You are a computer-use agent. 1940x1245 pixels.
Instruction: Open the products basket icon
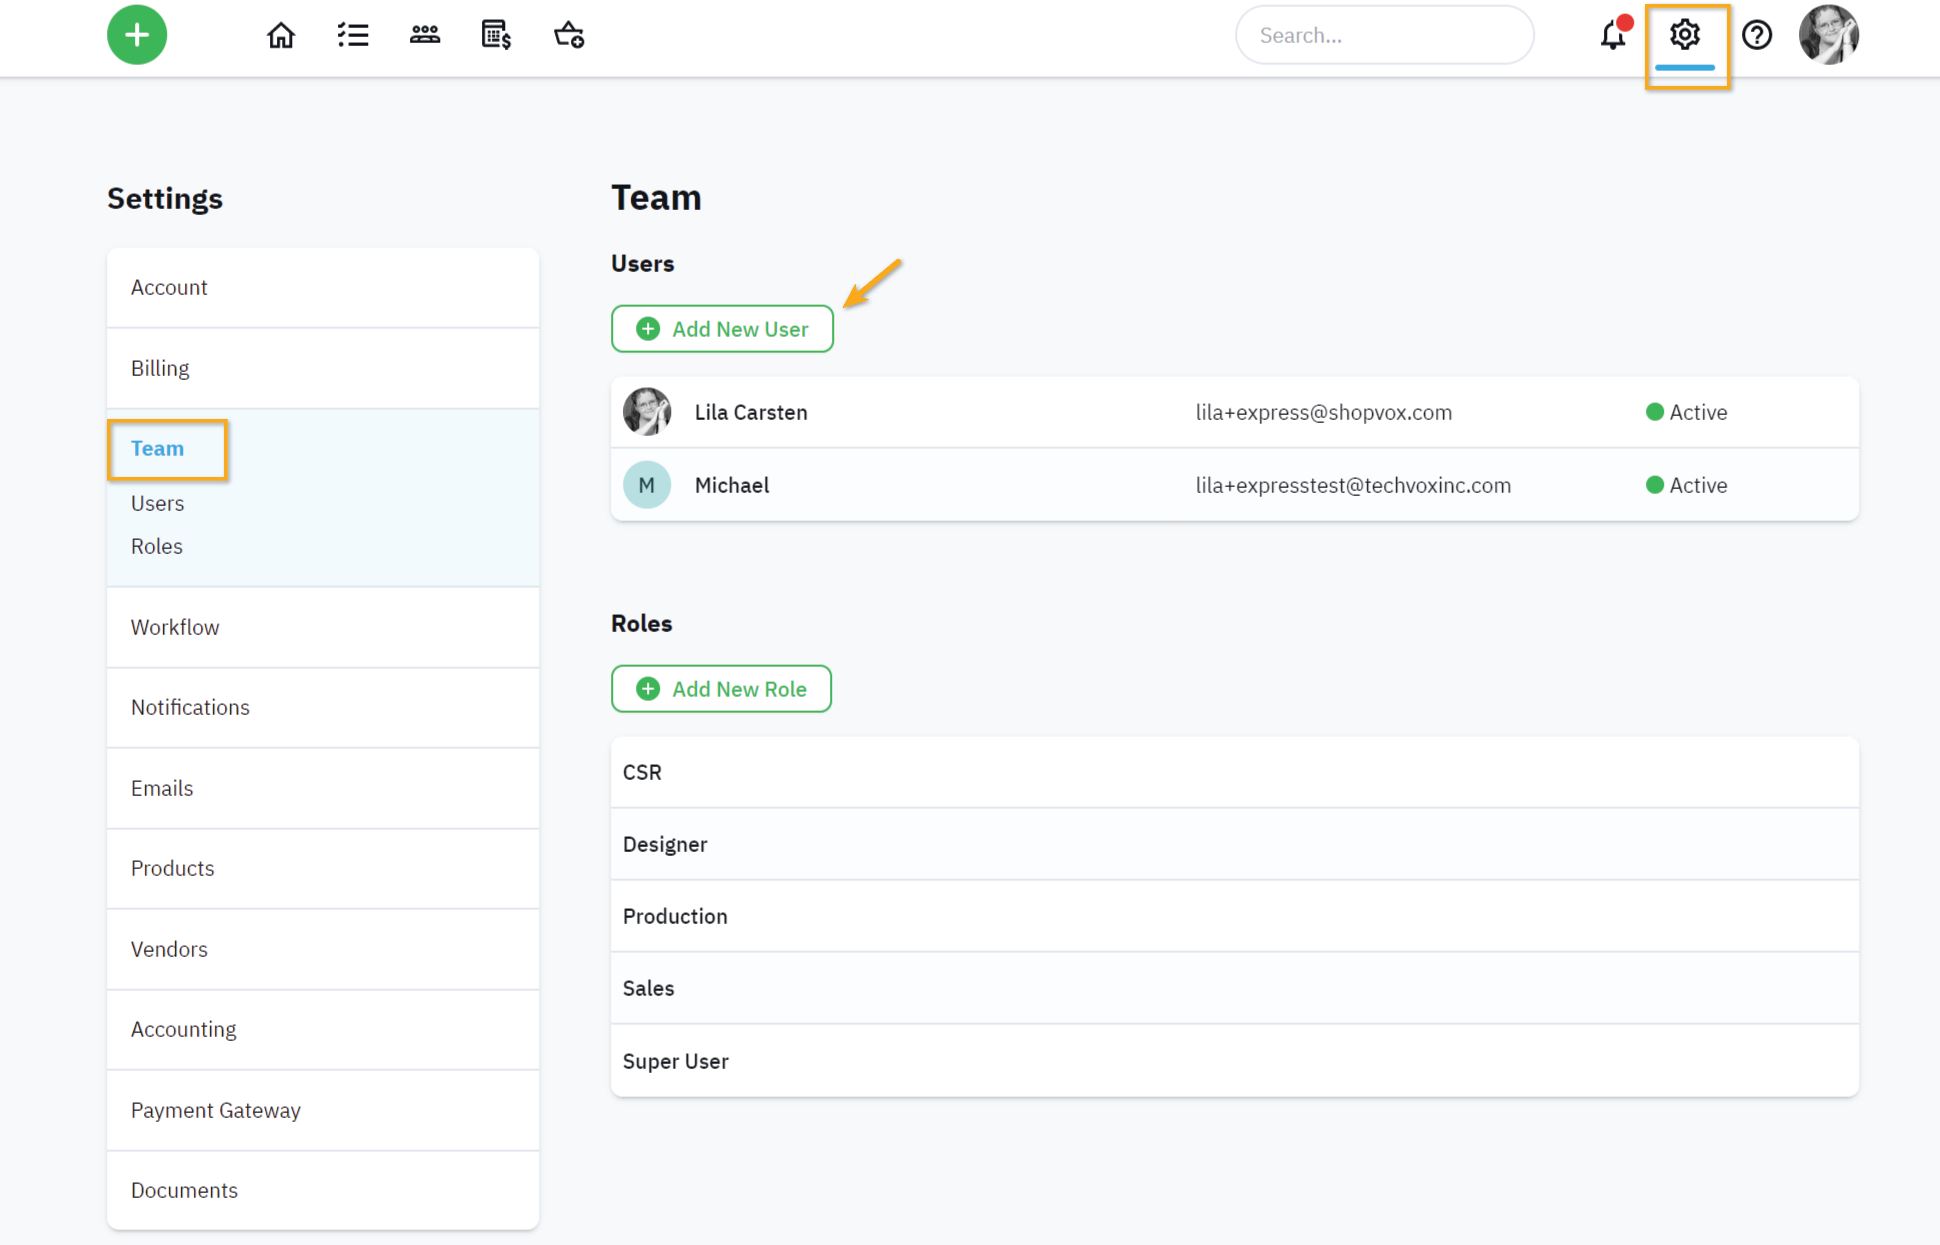569,35
